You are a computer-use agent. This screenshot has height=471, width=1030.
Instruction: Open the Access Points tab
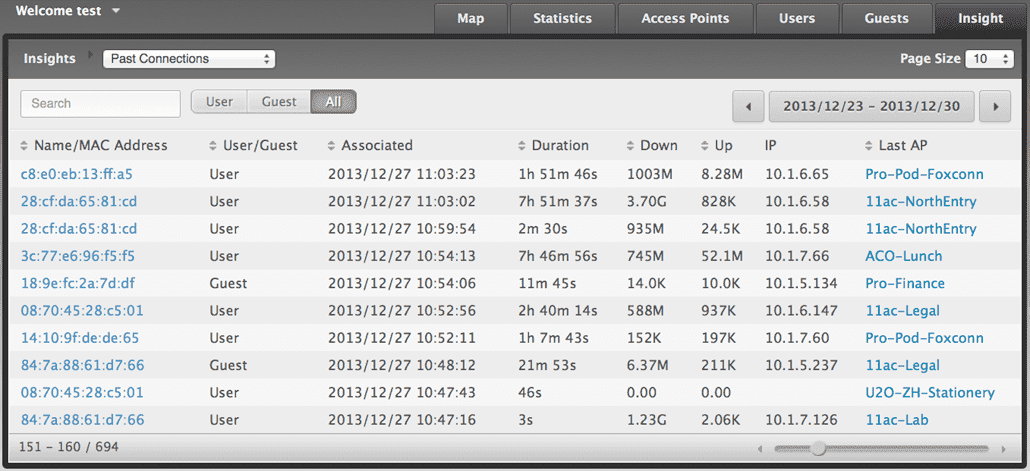(685, 18)
